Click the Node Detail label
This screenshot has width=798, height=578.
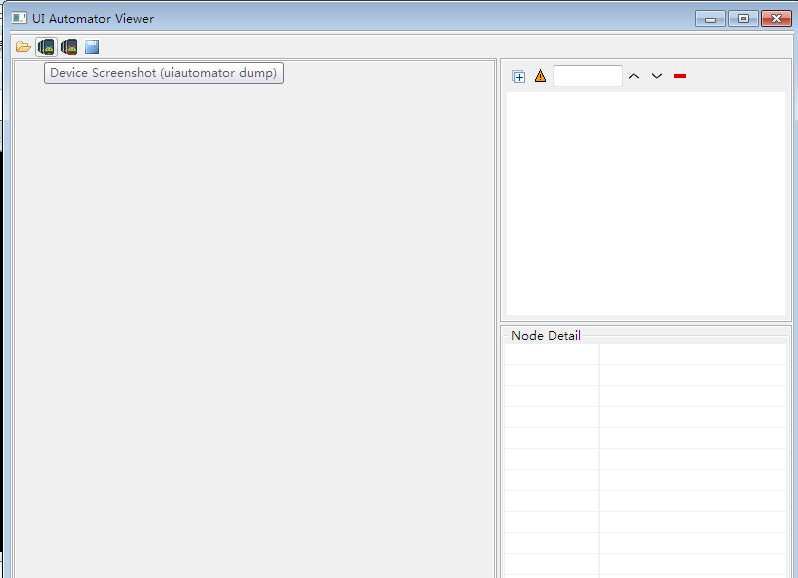546,336
